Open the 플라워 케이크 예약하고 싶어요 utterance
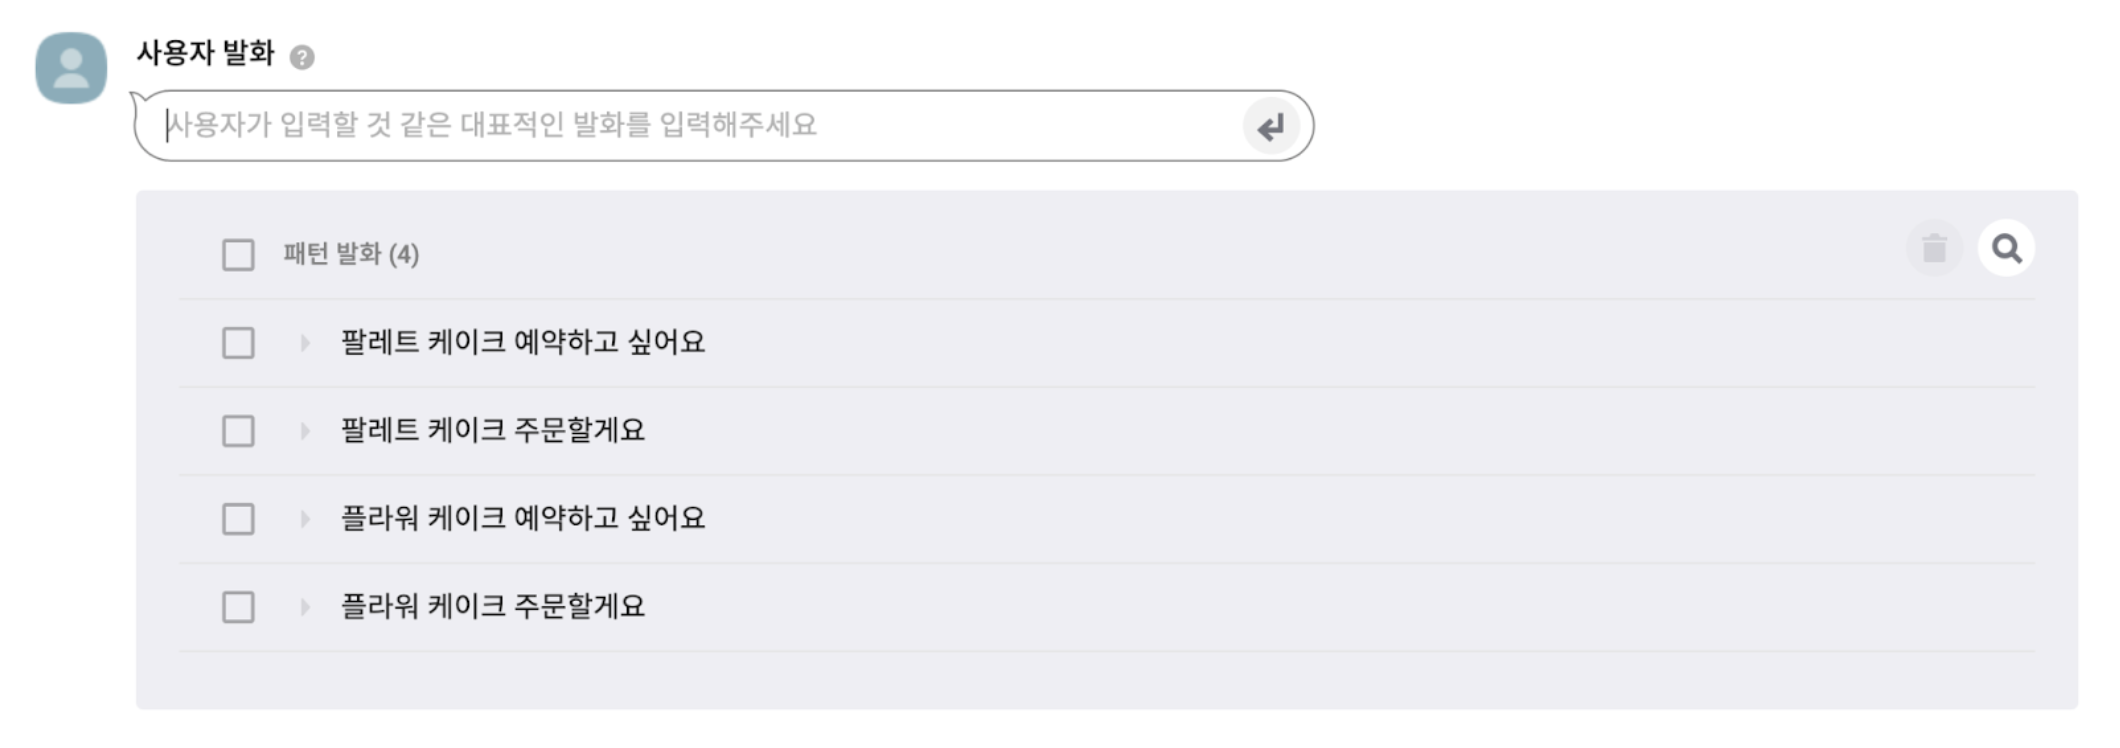The width and height of the screenshot is (2120, 748). (x=523, y=519)
